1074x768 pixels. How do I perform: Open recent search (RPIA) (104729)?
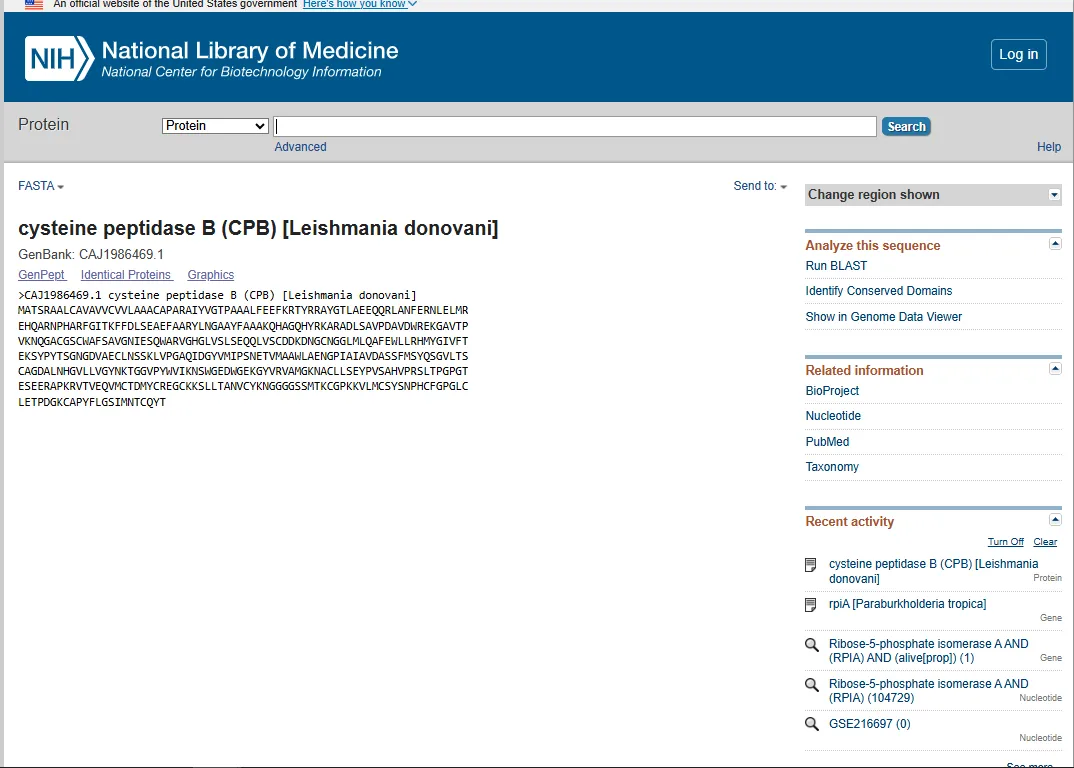pos(929,691)
